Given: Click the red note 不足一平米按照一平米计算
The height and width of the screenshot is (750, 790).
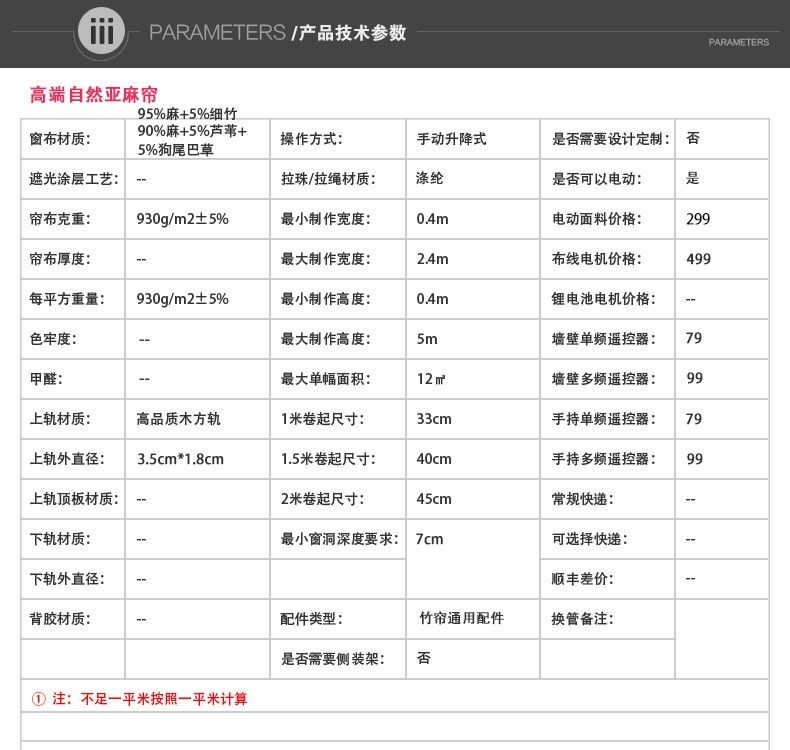Looking at the screenshot, I should coord(164,699).
